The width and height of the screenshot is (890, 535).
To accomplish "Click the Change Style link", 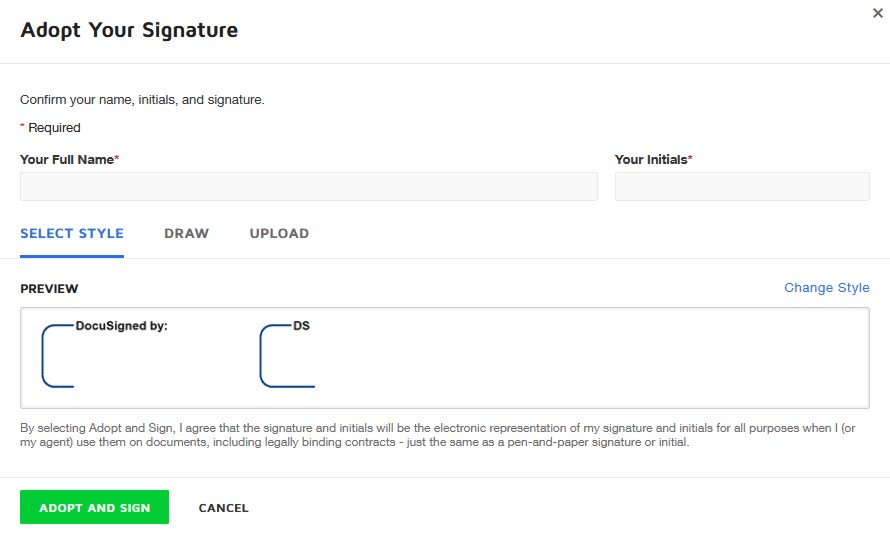I will coord(826,288).
